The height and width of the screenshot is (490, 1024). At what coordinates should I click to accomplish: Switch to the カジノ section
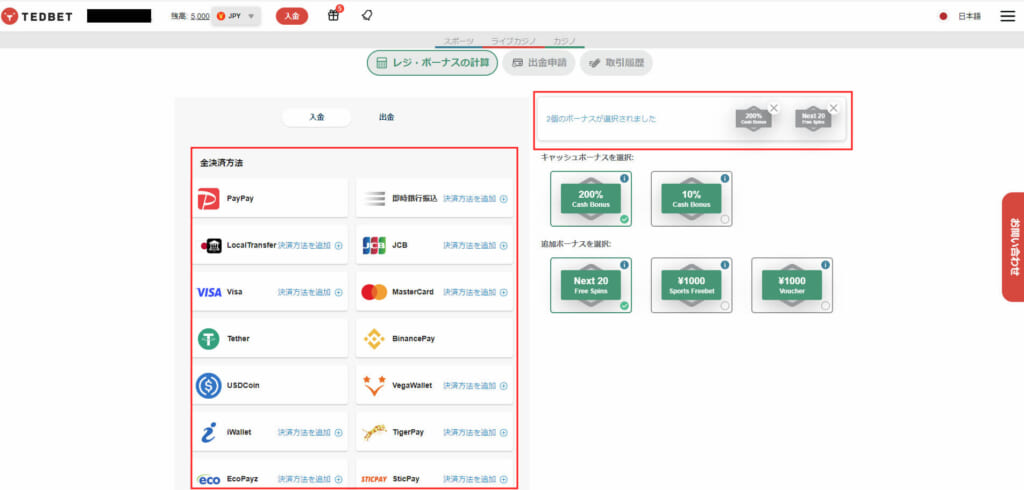click(564, 41)
